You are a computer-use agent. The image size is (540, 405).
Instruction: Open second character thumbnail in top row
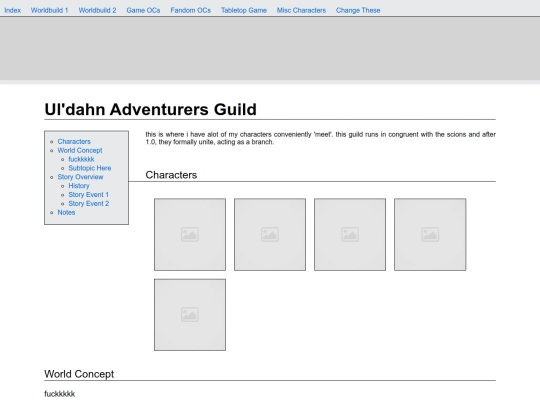click(270, 235)
